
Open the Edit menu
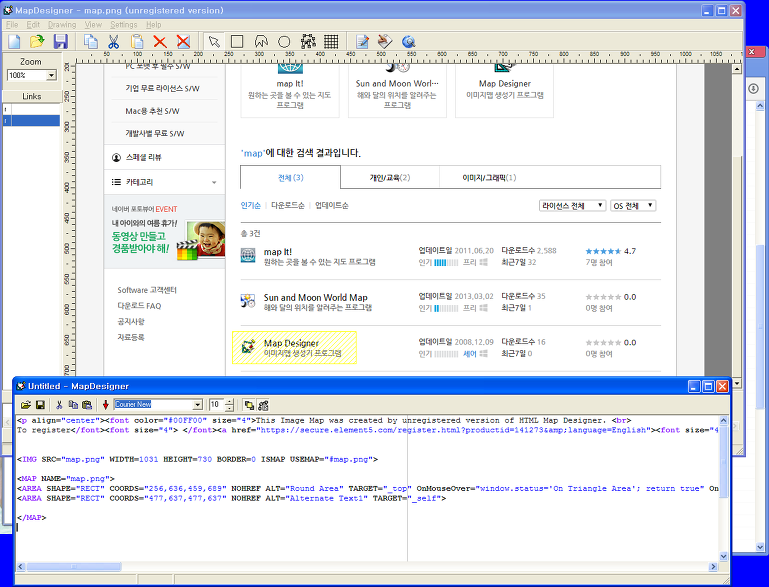click(33, 25)
